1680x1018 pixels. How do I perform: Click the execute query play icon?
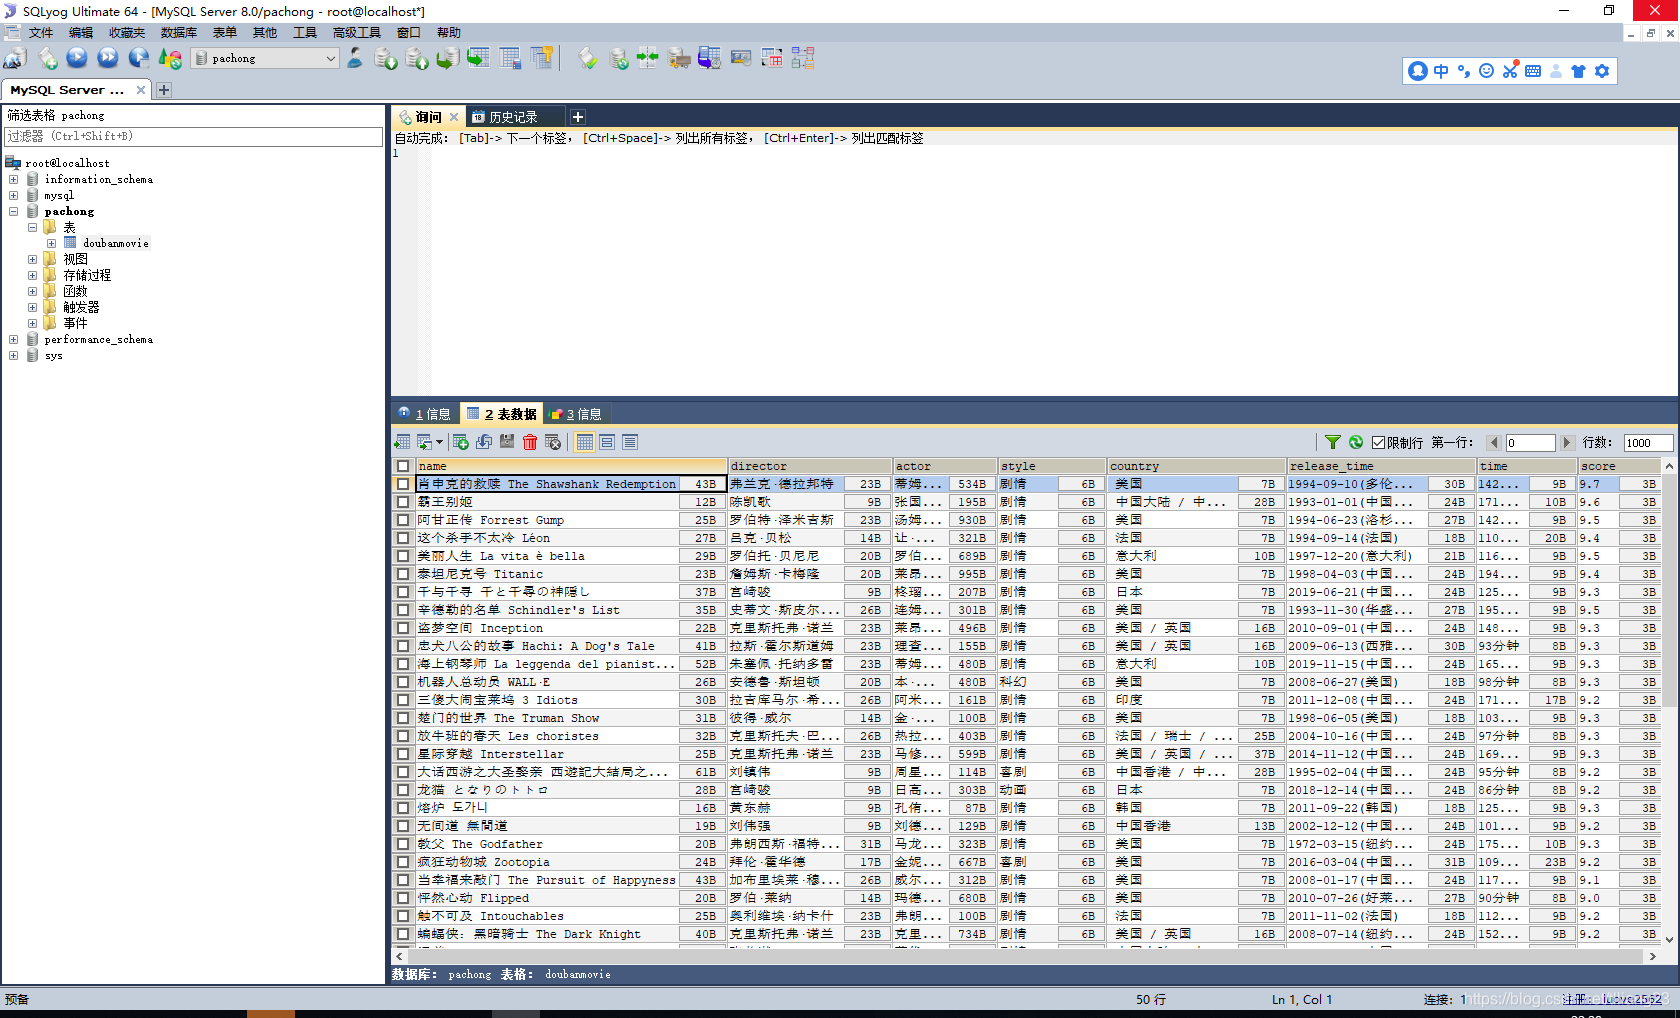pyautogui.click(x=77, y=59)
